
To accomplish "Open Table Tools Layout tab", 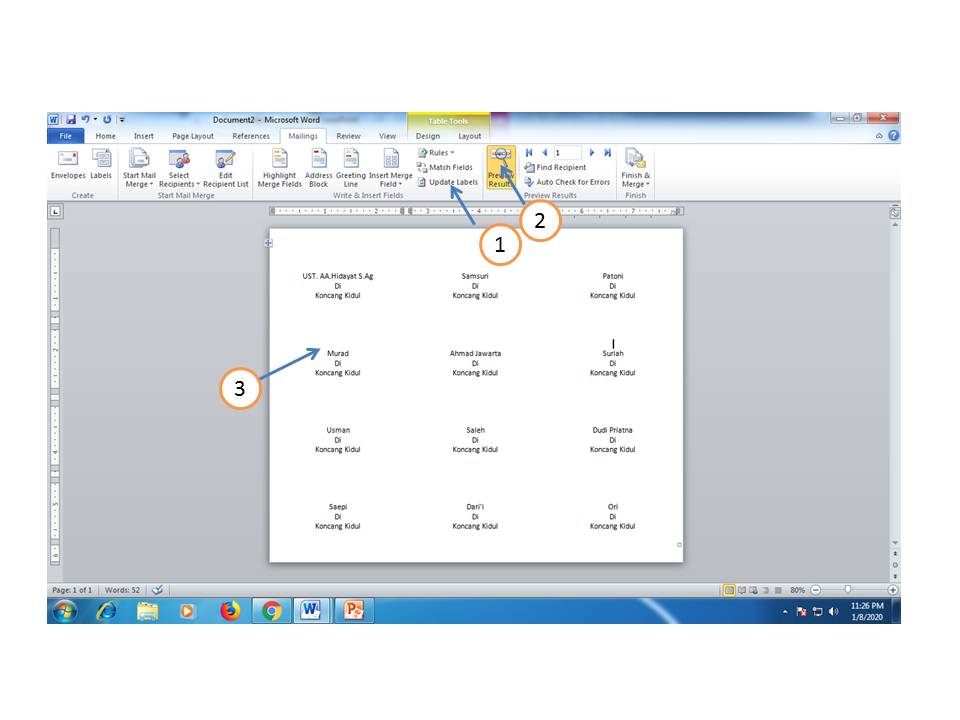I will 470,136.
